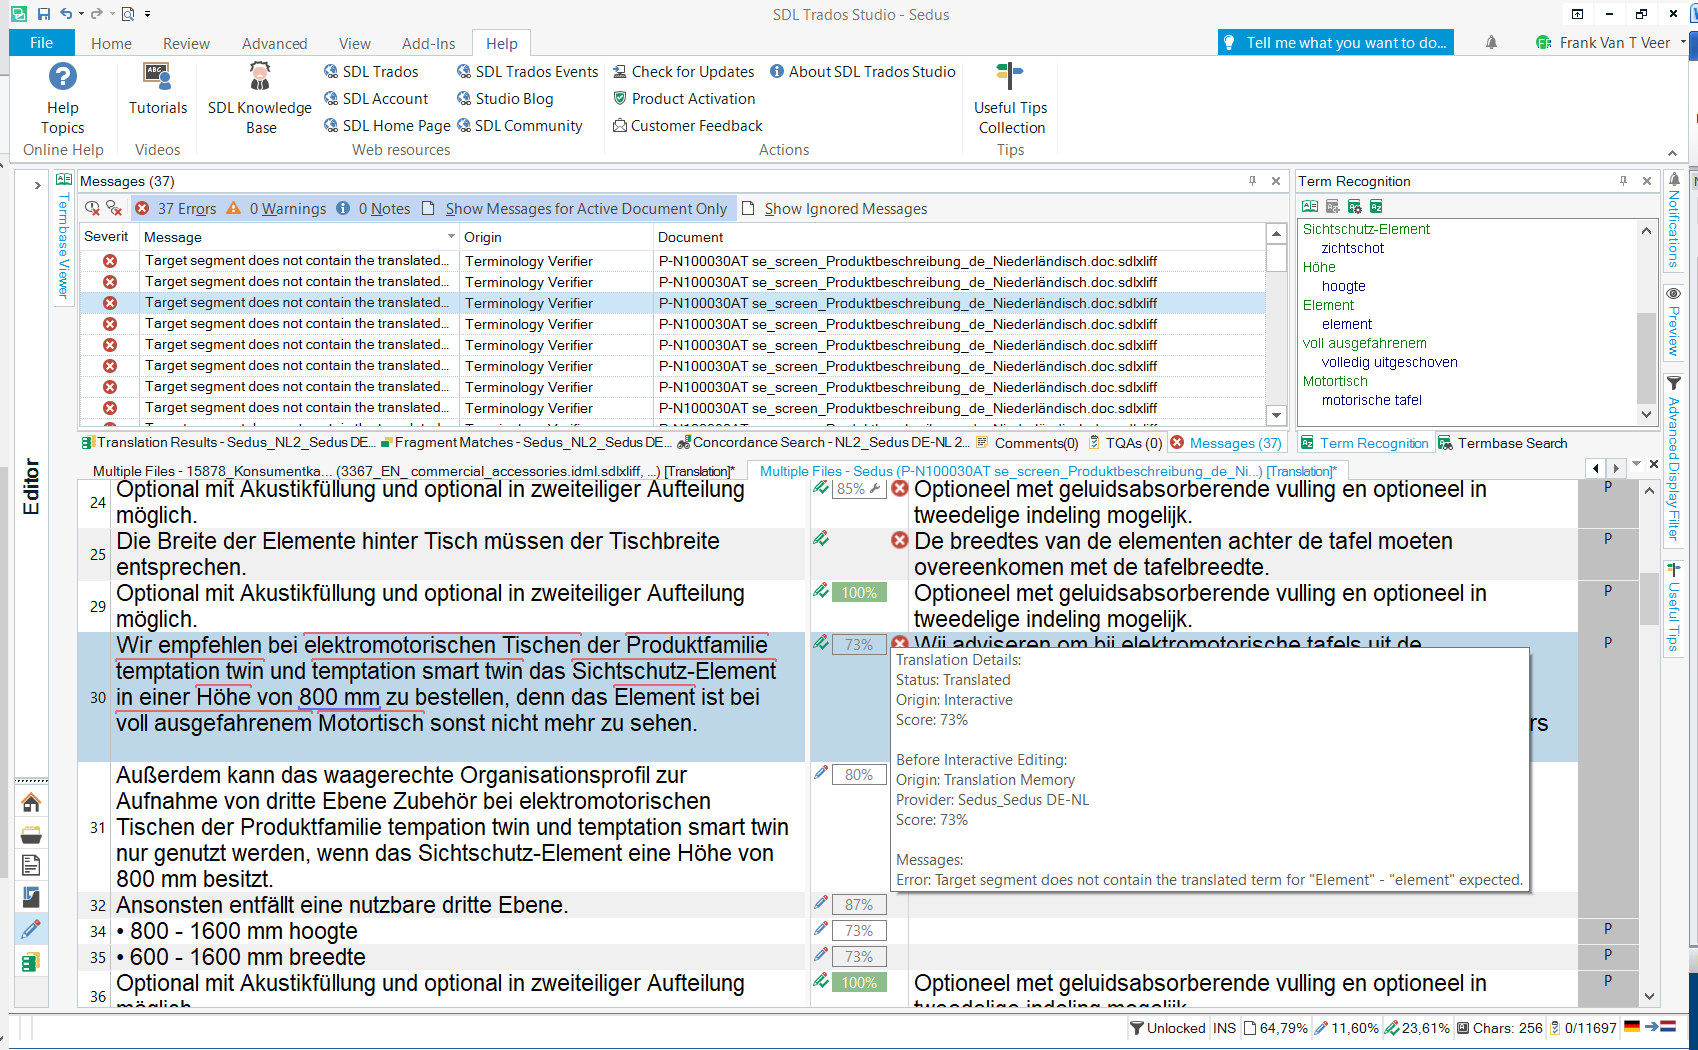Viewport: 1698px width, 1050px height.
Task: Pin the Messages panel
Action: 1252,181
